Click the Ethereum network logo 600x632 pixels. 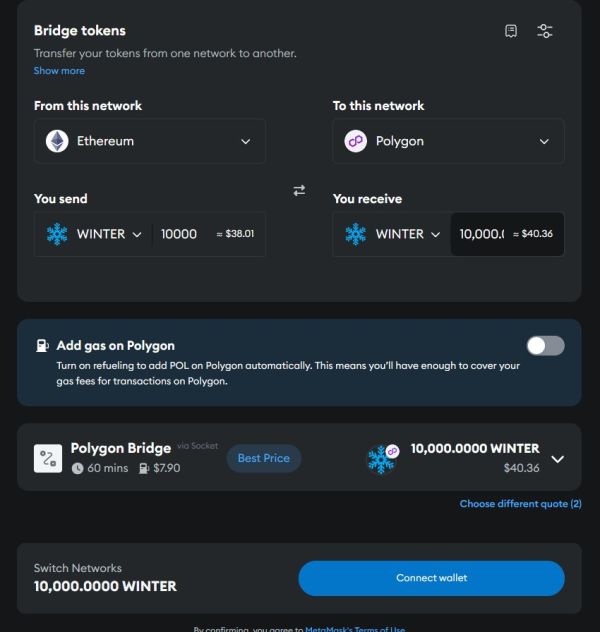tap(57, 141)
